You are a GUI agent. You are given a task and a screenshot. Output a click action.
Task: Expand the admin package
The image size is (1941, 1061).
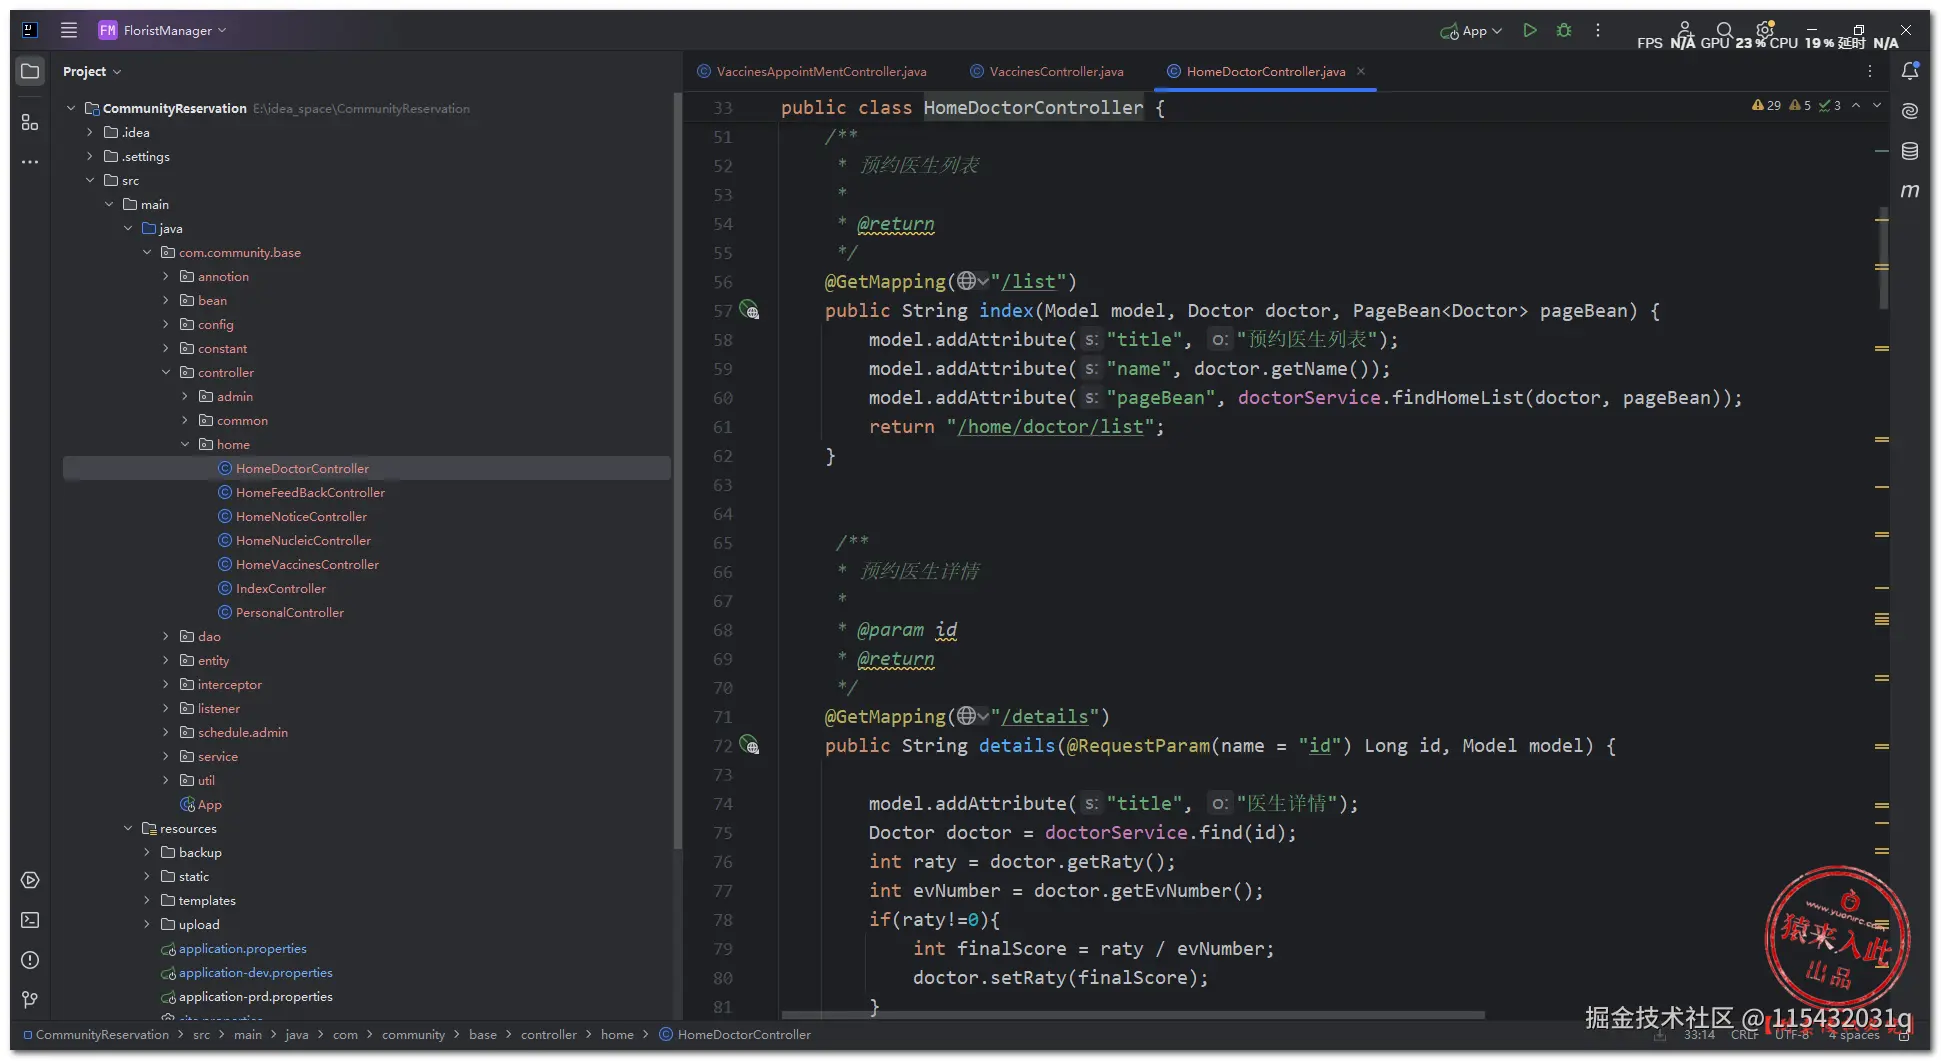(x=185, y=396)
